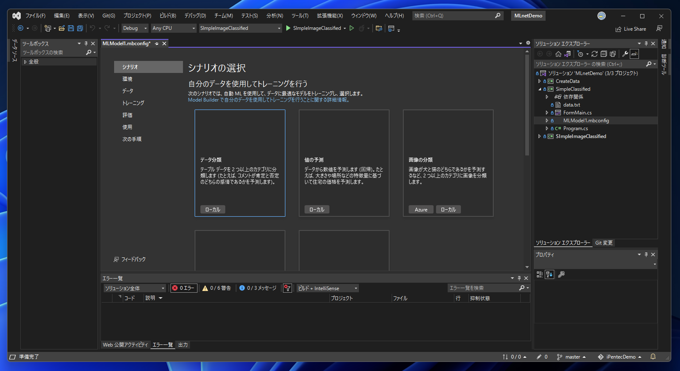
Task: Click the Save All icon in toolbar
Action: [80, 28]
